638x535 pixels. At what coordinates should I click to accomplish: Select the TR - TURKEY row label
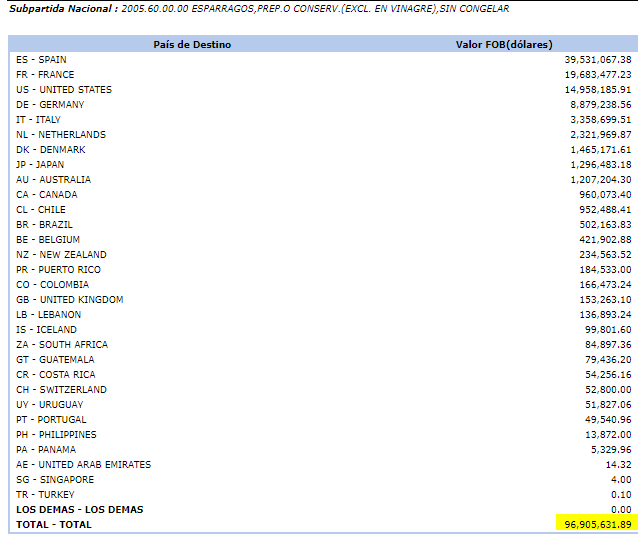tap(45, 495)
